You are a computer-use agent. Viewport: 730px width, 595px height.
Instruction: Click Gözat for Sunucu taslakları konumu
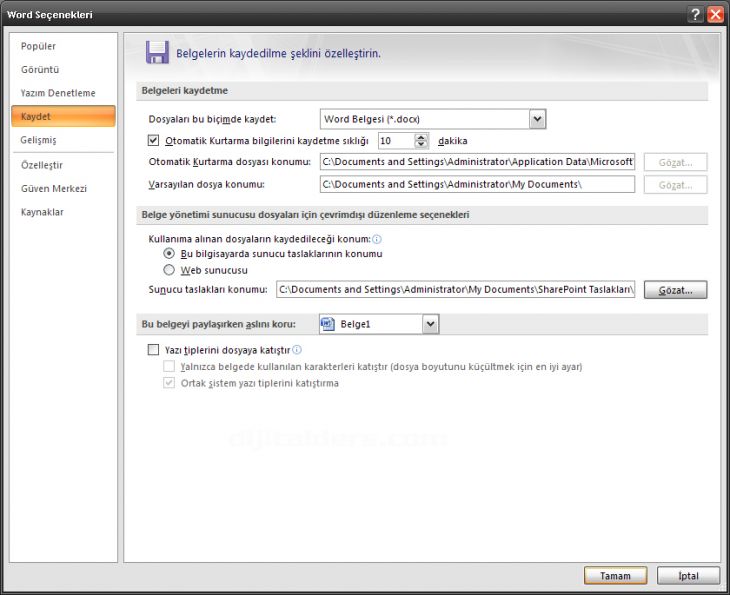[x=676, y=290]
